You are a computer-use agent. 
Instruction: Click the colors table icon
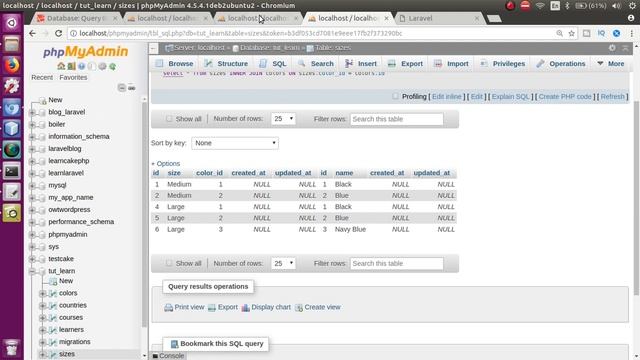pos(53,293)
